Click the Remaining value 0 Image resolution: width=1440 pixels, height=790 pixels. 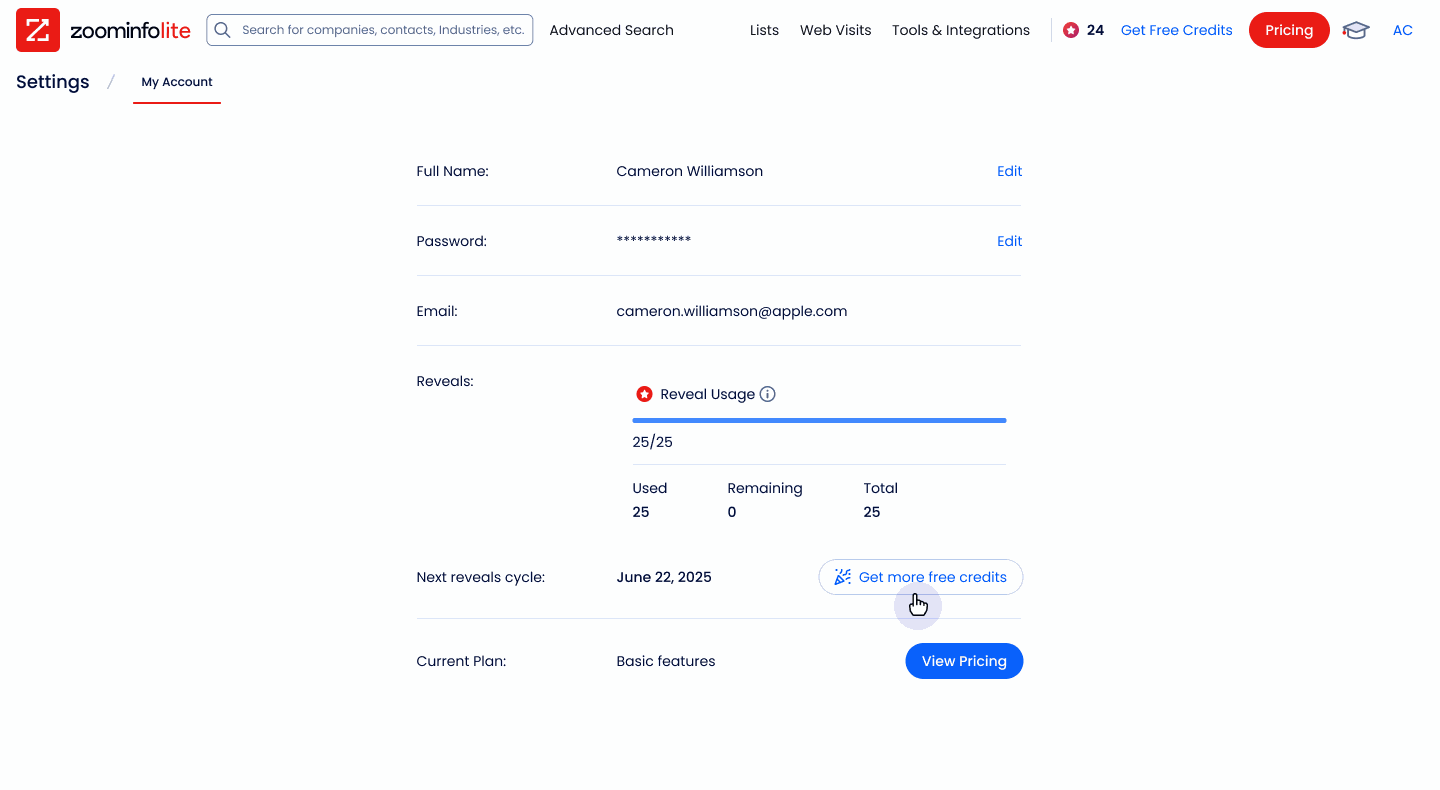pyautogui.click(x=732, y=512)
